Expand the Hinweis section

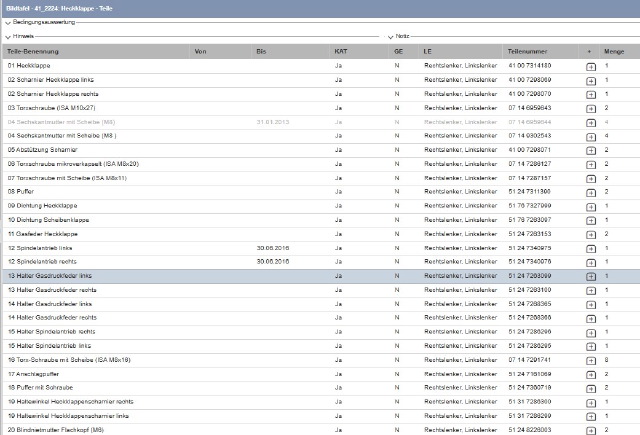coord(8,37)
